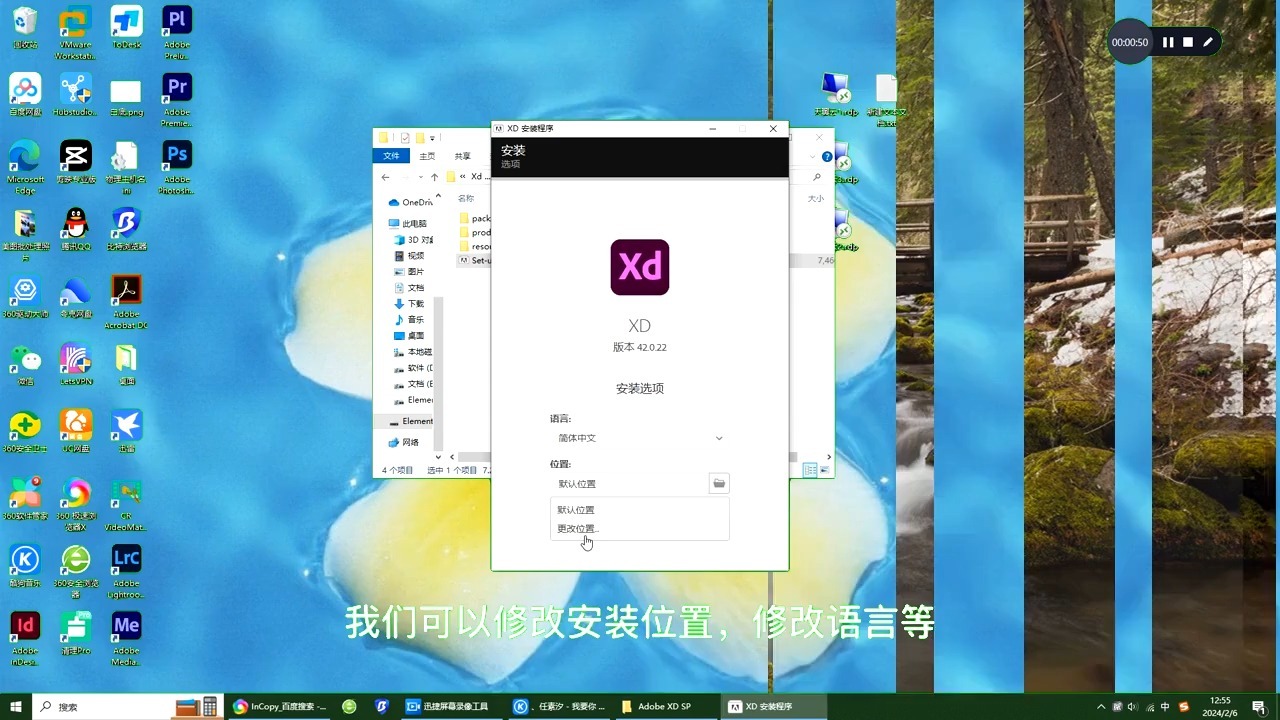Select 下载 in the navigation pane
The height and width of the screenshot is (720, 1280).
[410, 304]
